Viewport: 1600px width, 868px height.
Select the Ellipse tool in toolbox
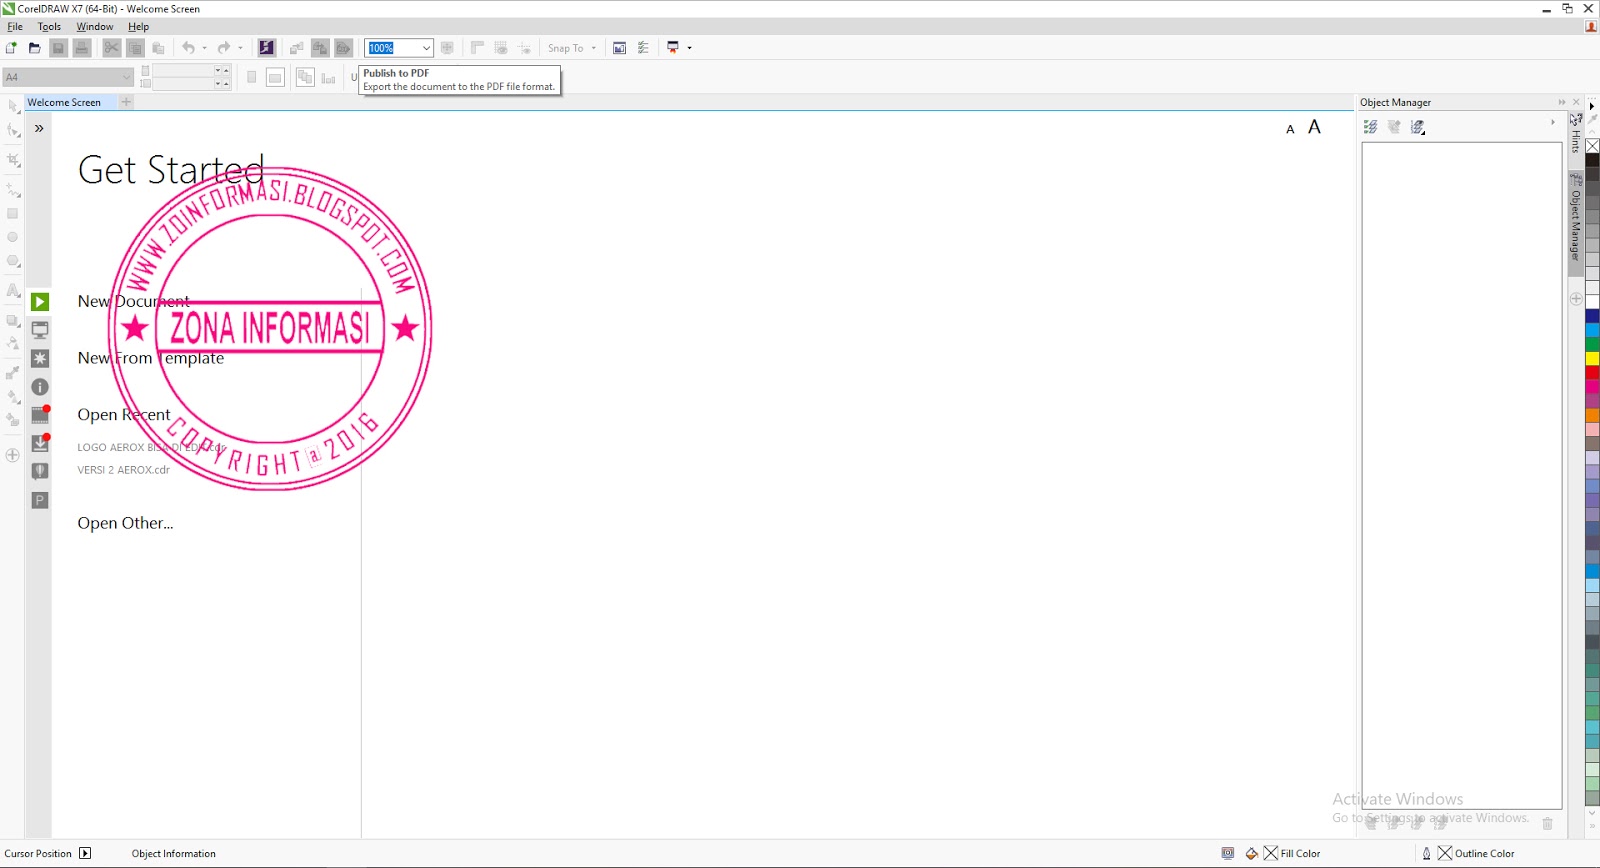(x=13, y=237)
